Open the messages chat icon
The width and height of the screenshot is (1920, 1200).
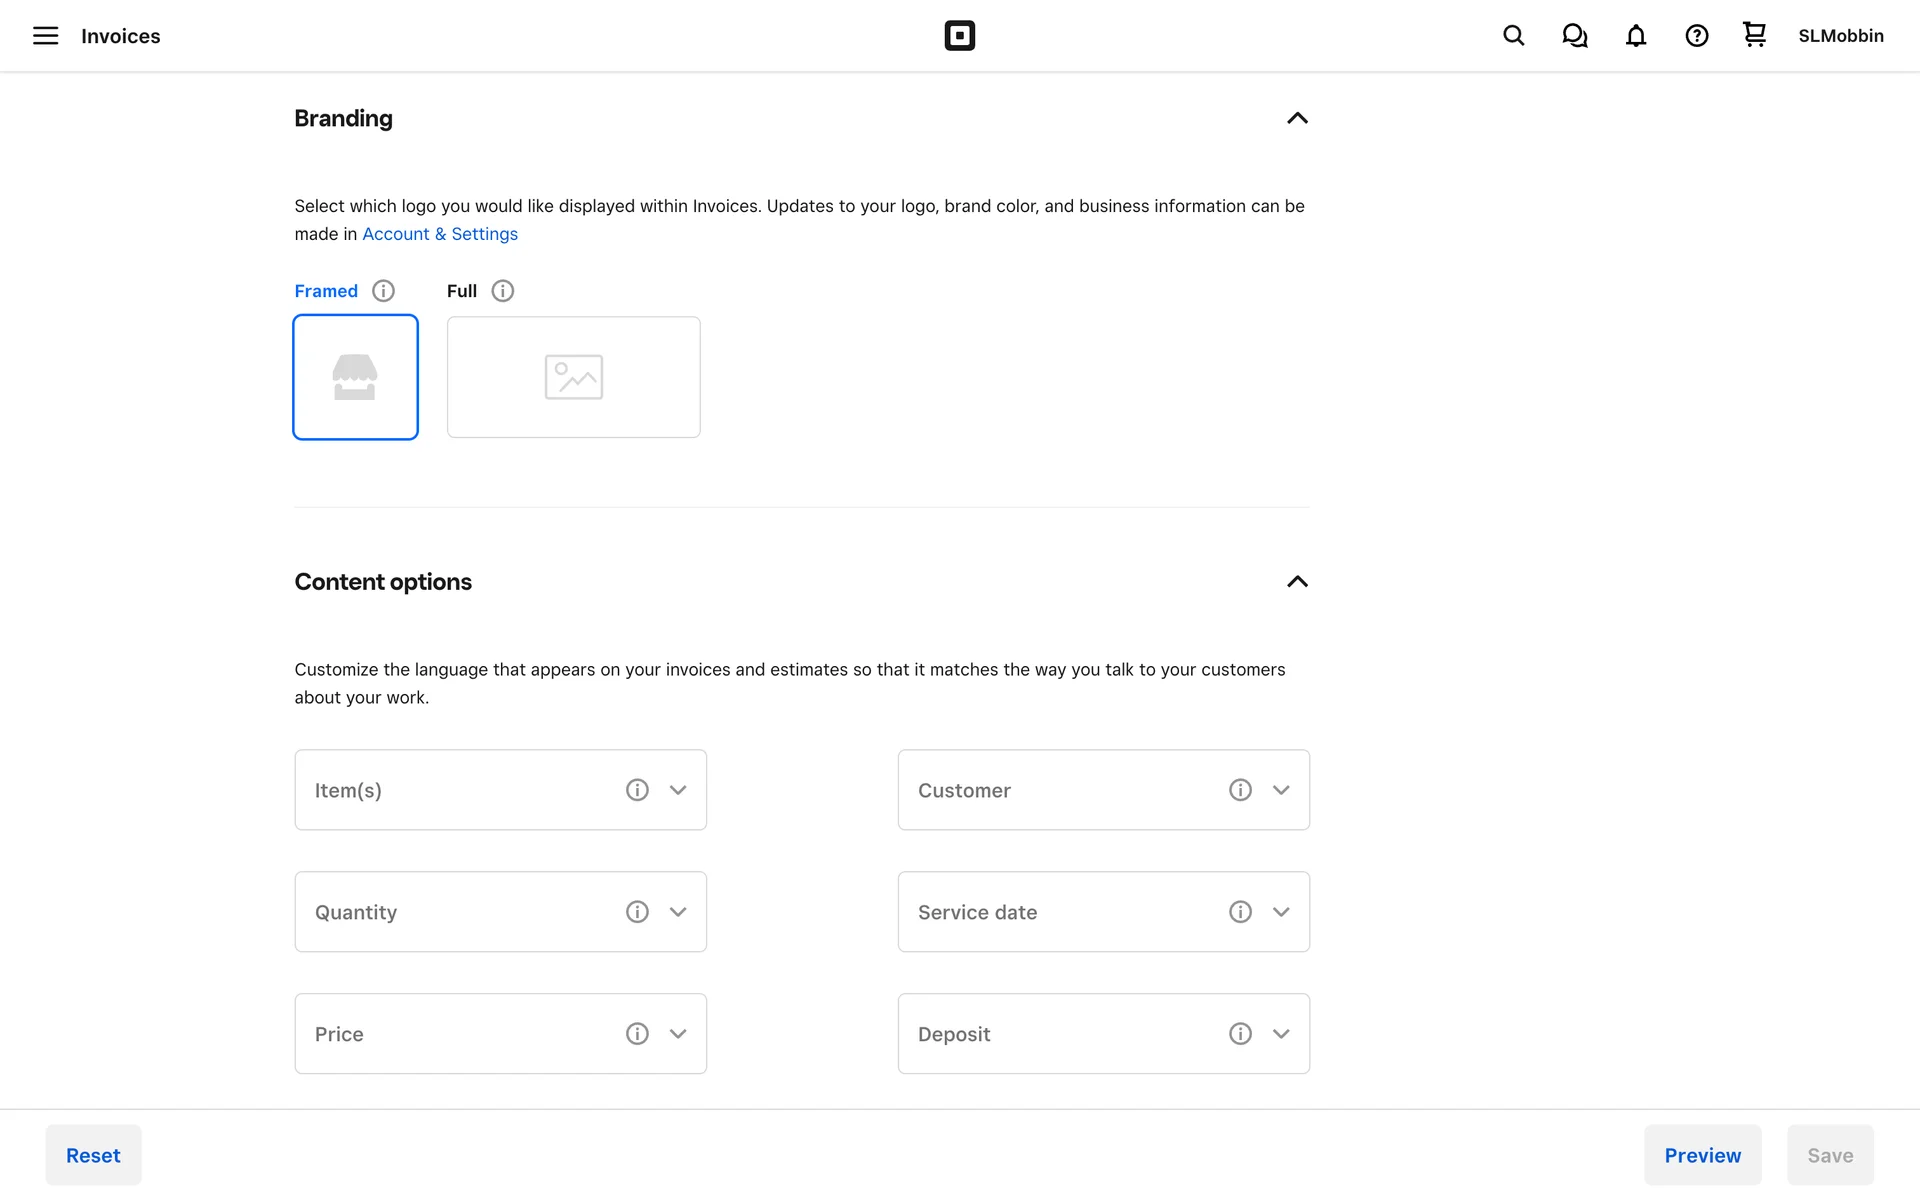pos(1575,36)
